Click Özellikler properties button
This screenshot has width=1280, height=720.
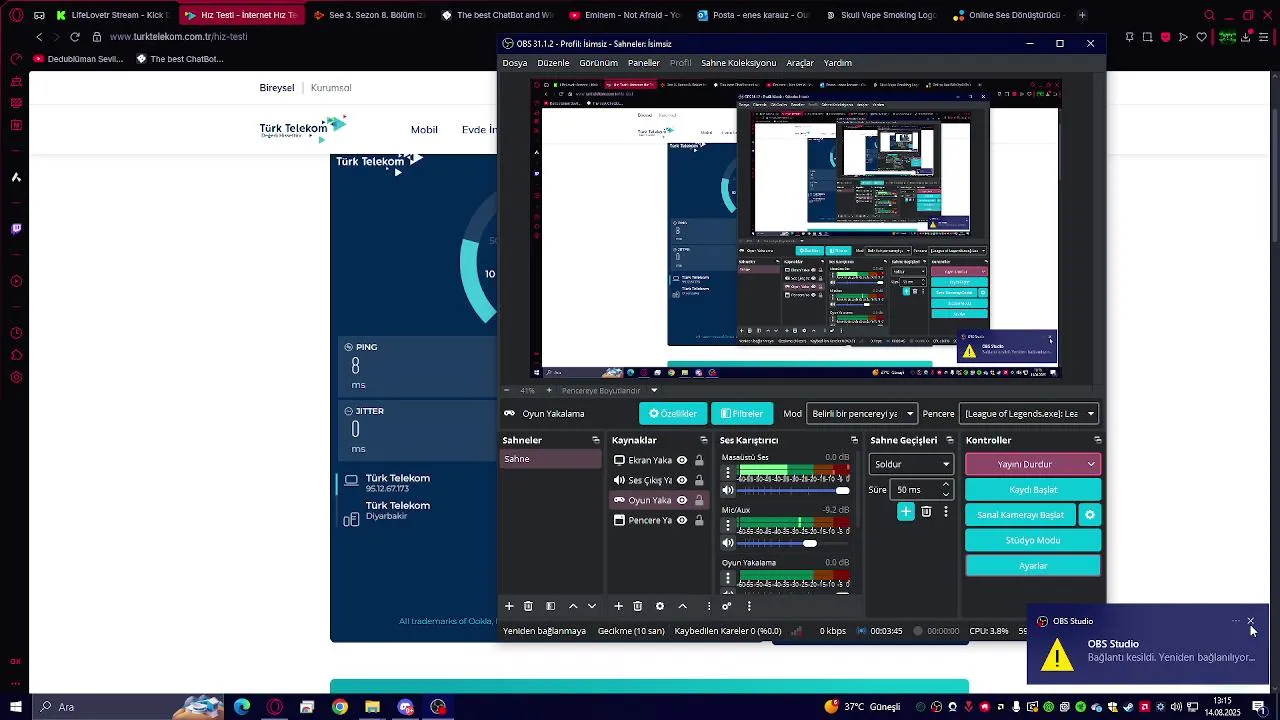point(673,414)
